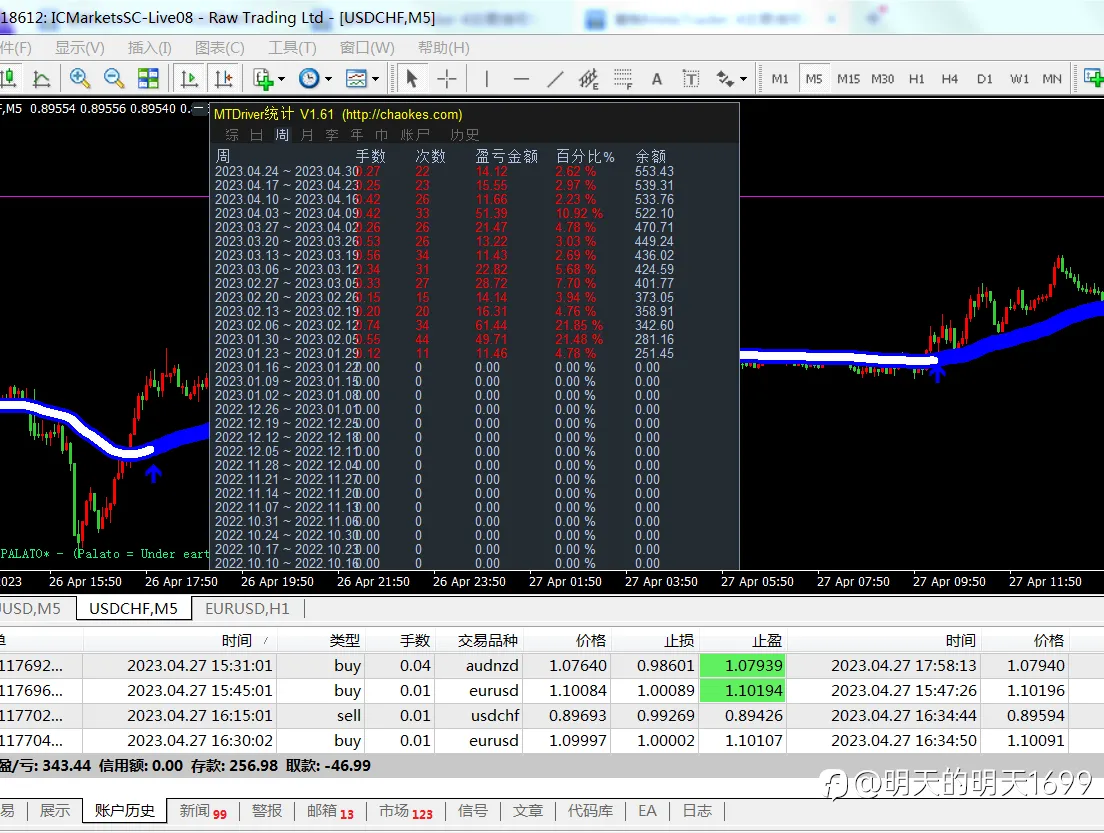Viewport: 1104px width, 833px height.
Task: Open the 日志 terminal tab
Action: 697,810
